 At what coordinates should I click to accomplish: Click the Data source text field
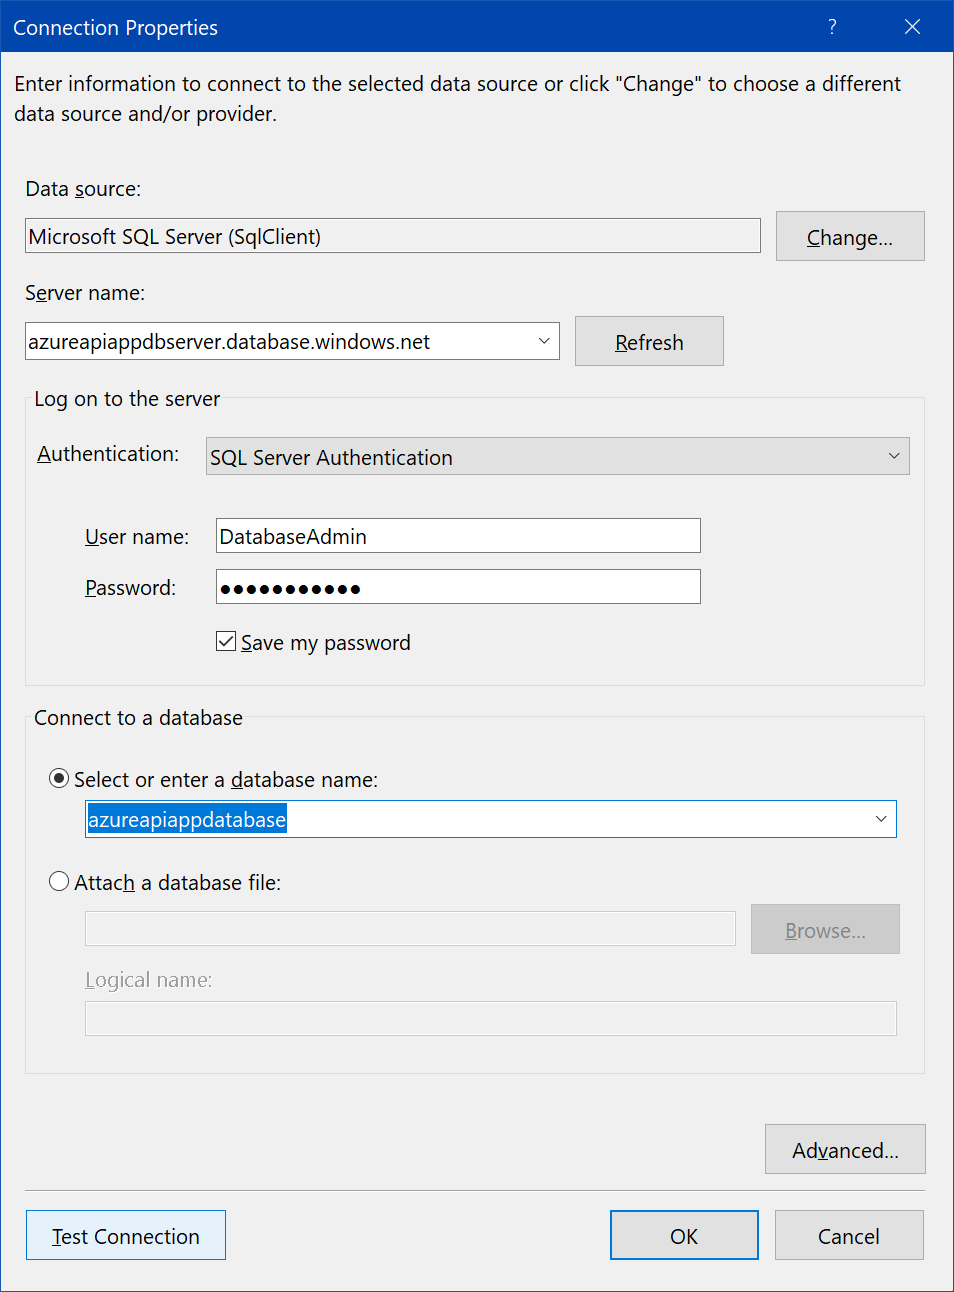coord(392,237)
